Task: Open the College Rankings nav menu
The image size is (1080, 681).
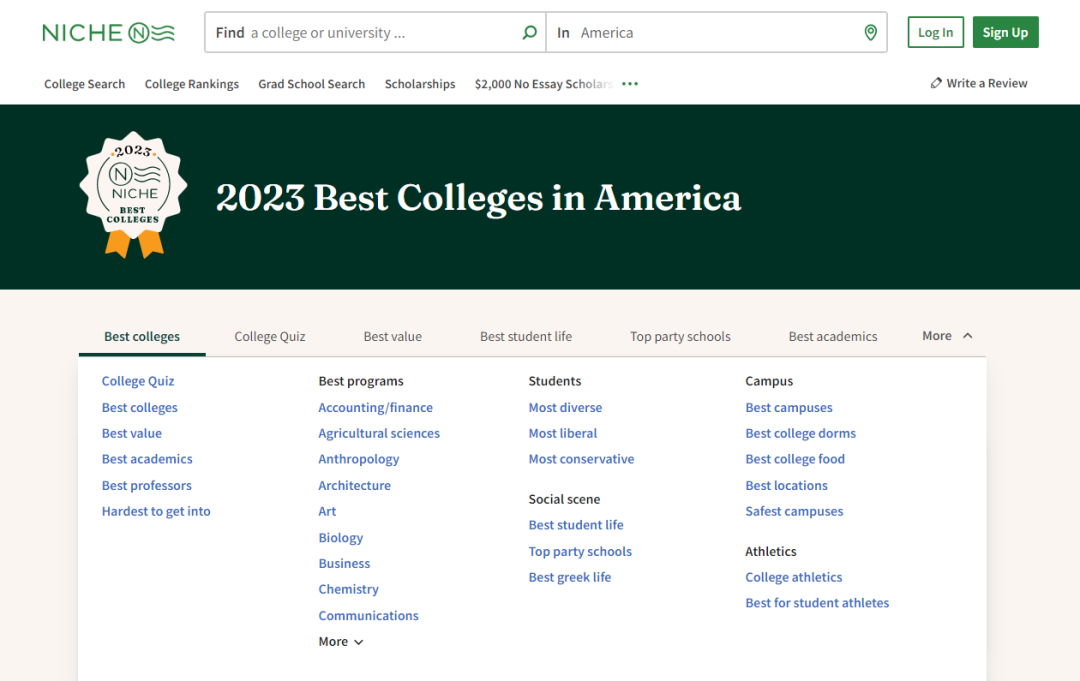Action: coord(192,84)
